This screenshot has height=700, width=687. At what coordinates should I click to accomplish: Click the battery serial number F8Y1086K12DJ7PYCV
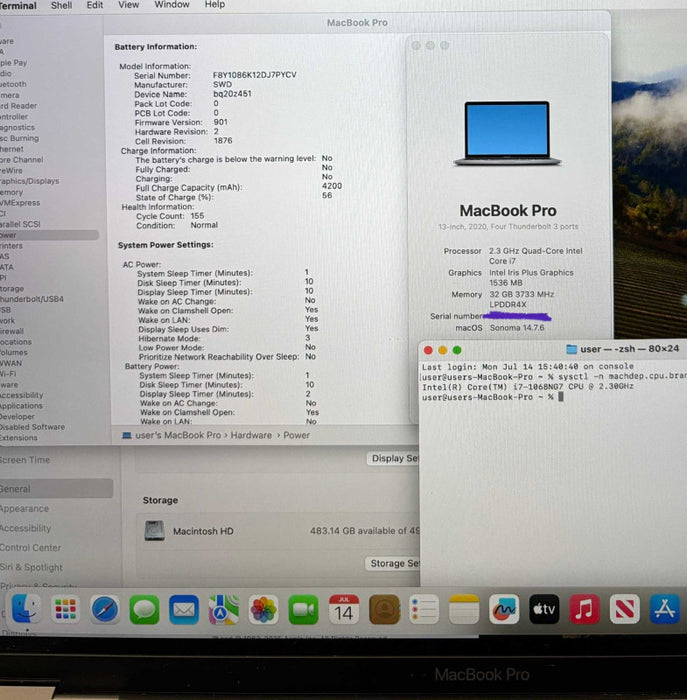click(254, 75)
